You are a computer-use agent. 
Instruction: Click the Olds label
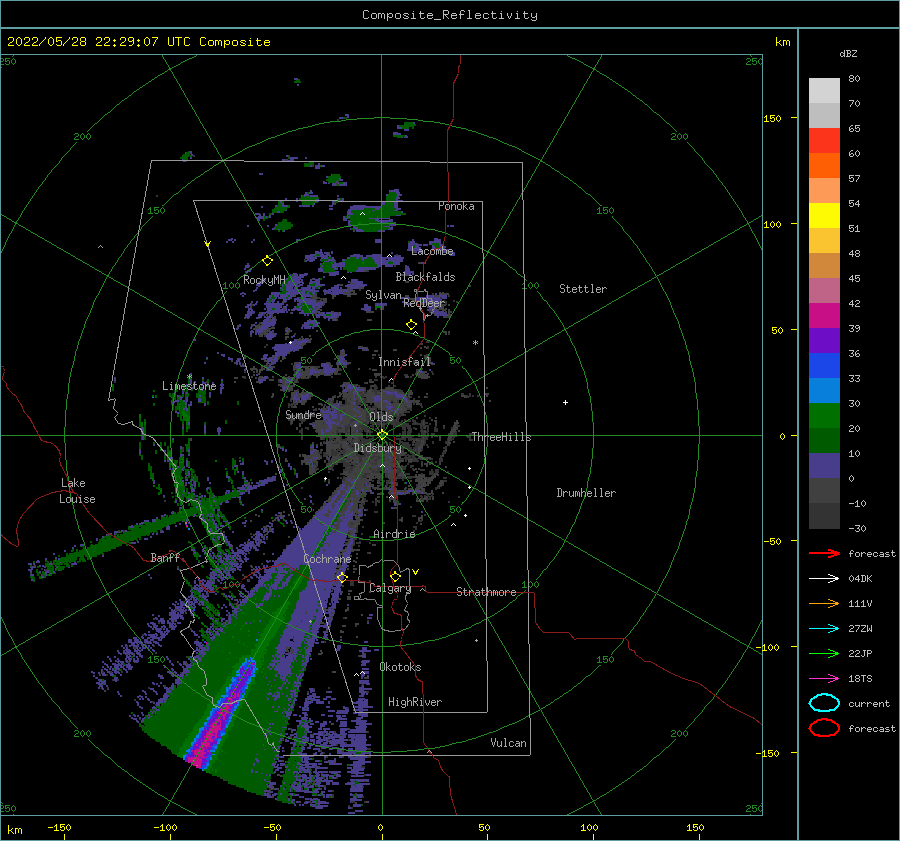click(381, 417)
